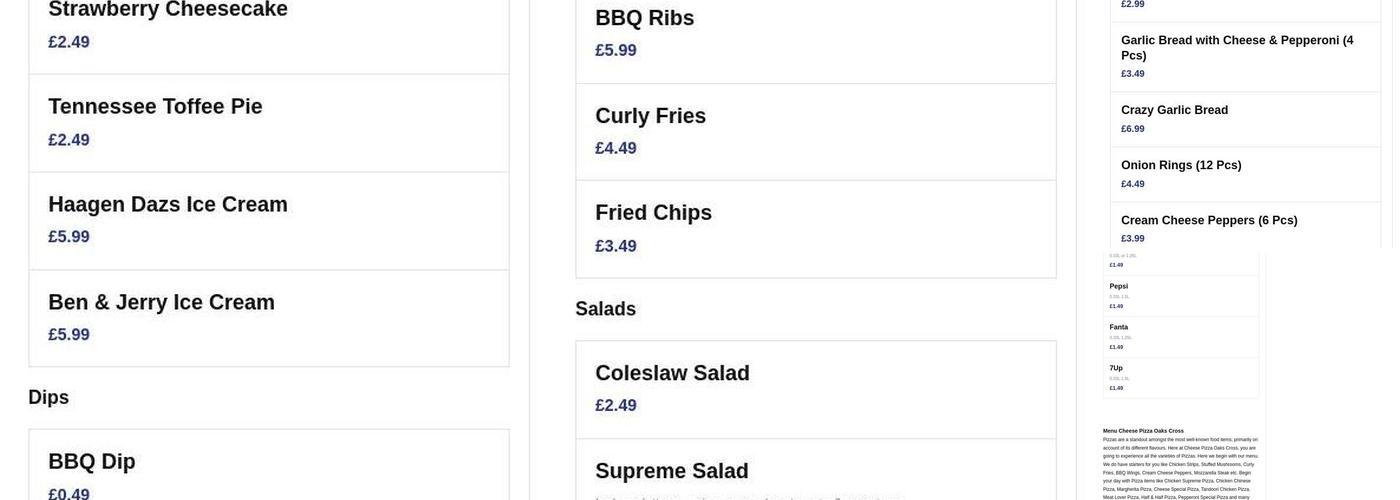The image size is (1400, 500).
Task: Pick Cream Cheese Peppers (6 Pcs)
Action: tap(1209, 220)
